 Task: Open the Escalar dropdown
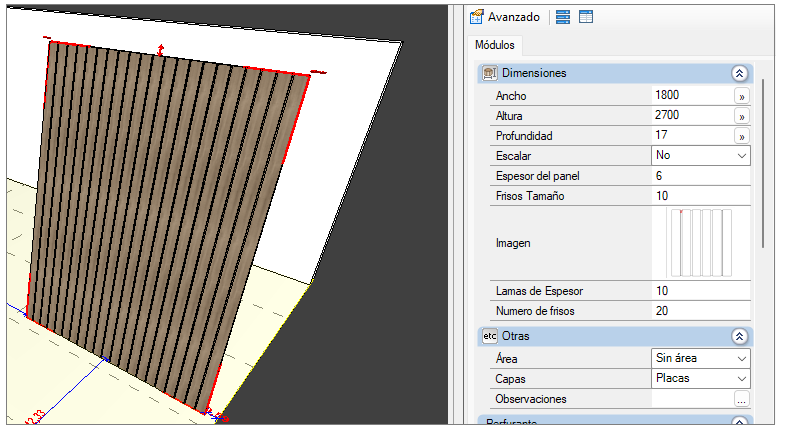[x=701, y=156]
